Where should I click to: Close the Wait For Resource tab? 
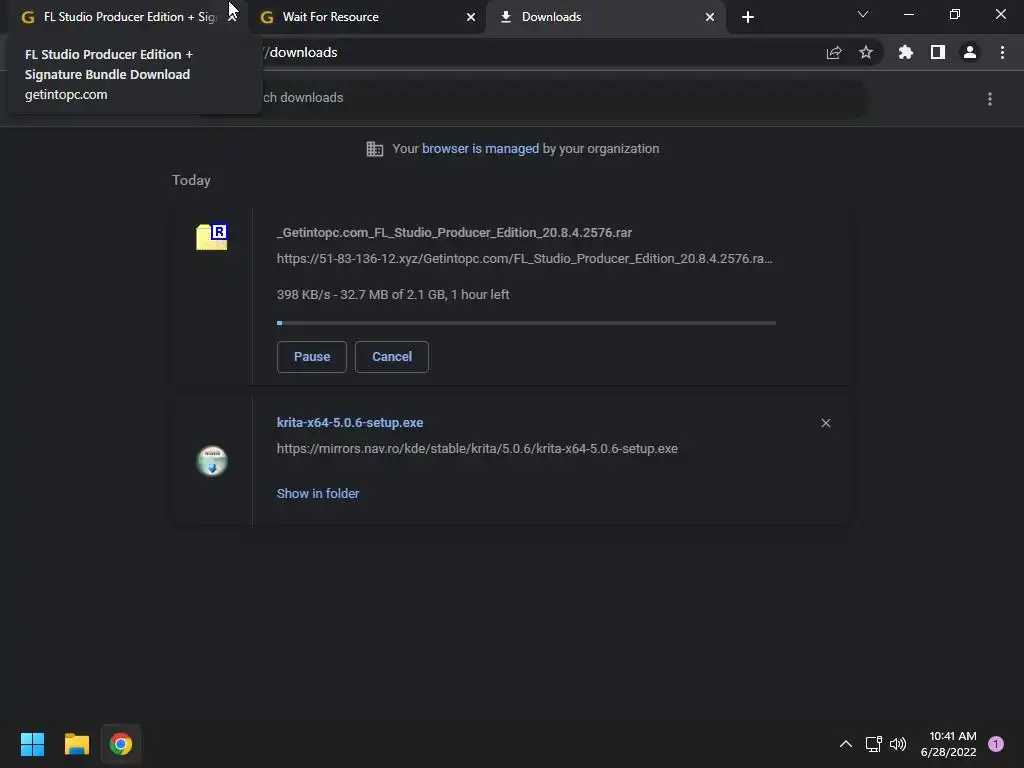471,17
